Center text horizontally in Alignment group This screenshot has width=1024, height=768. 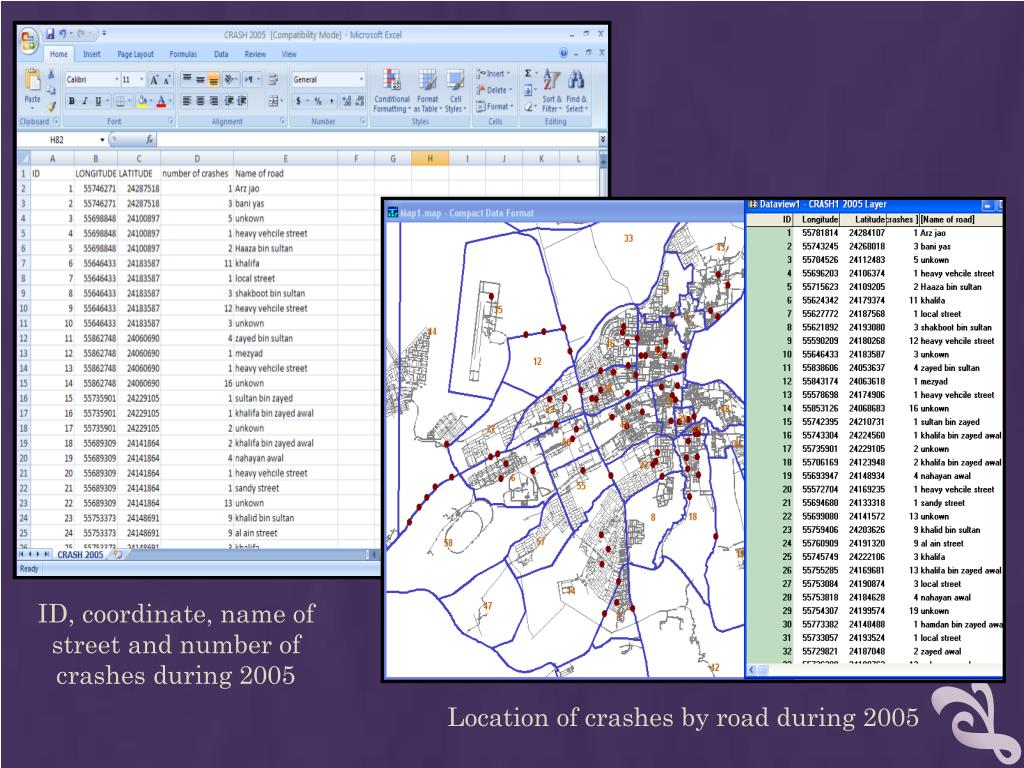(200, 101)
